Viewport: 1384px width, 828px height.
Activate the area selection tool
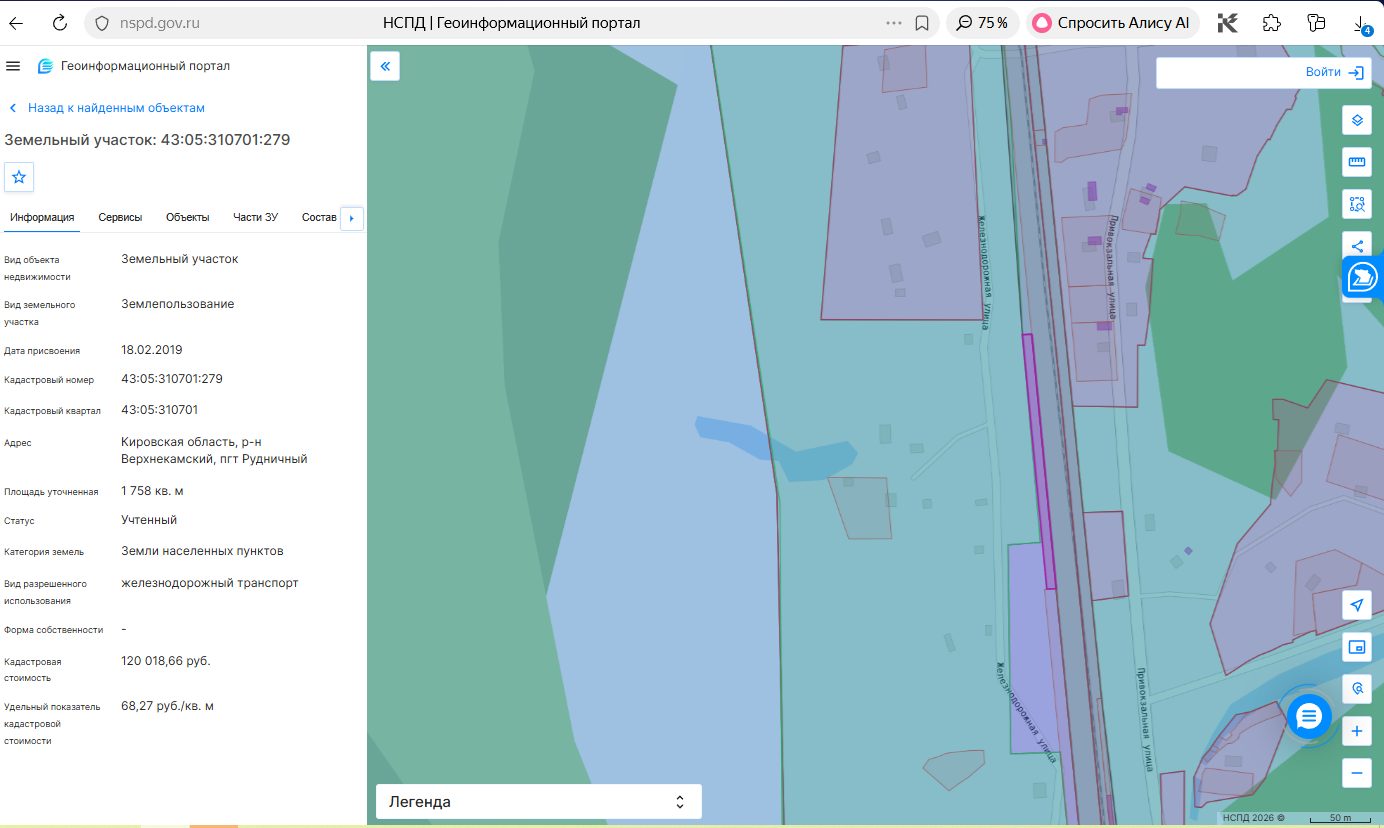point(1357,204)
